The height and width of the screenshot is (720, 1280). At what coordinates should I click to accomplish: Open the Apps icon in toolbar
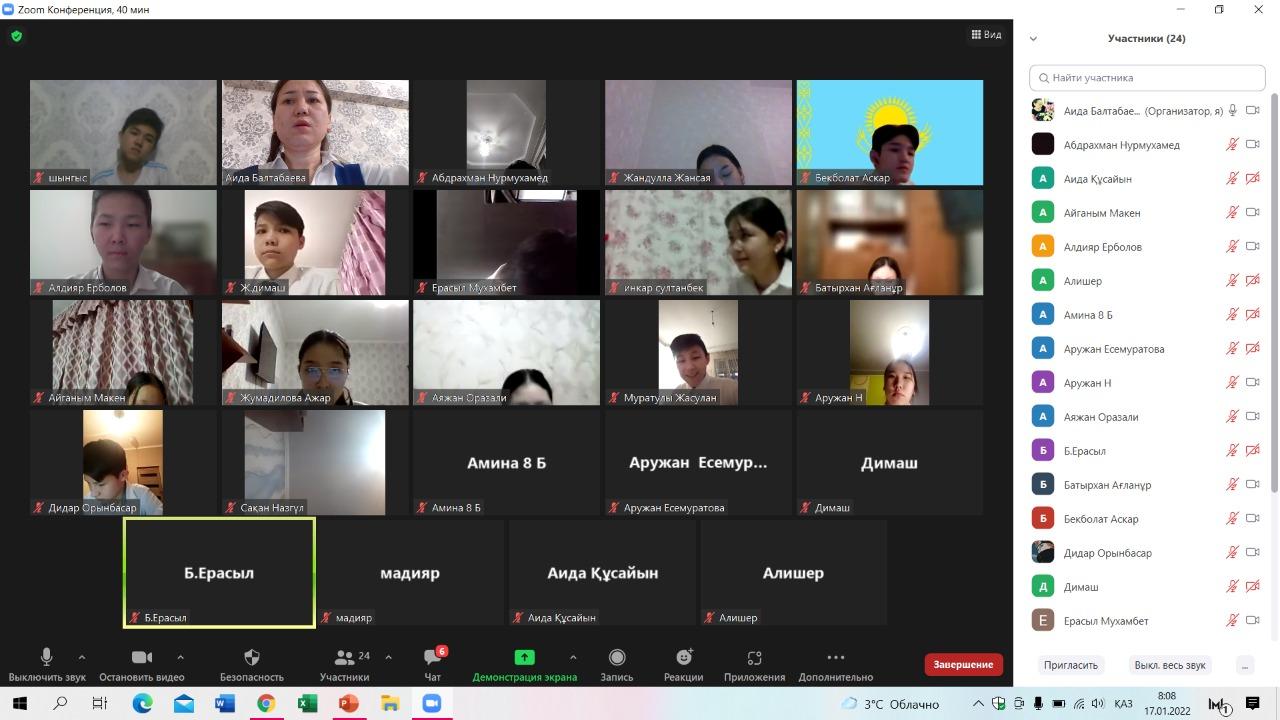pyautogui.click(x=755, y=658)
